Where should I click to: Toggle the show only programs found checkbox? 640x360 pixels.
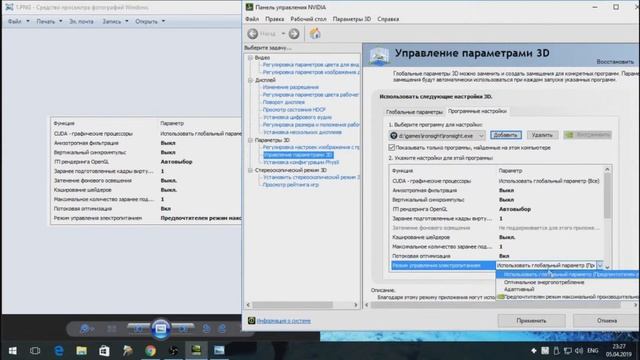coord(391,147)
